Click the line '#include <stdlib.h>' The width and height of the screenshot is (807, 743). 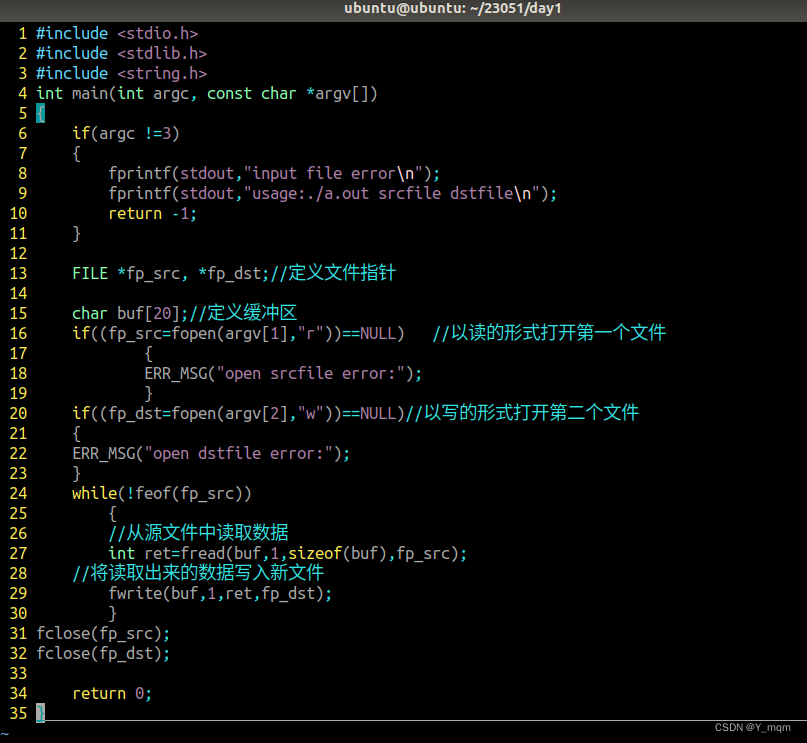(121, 54)
